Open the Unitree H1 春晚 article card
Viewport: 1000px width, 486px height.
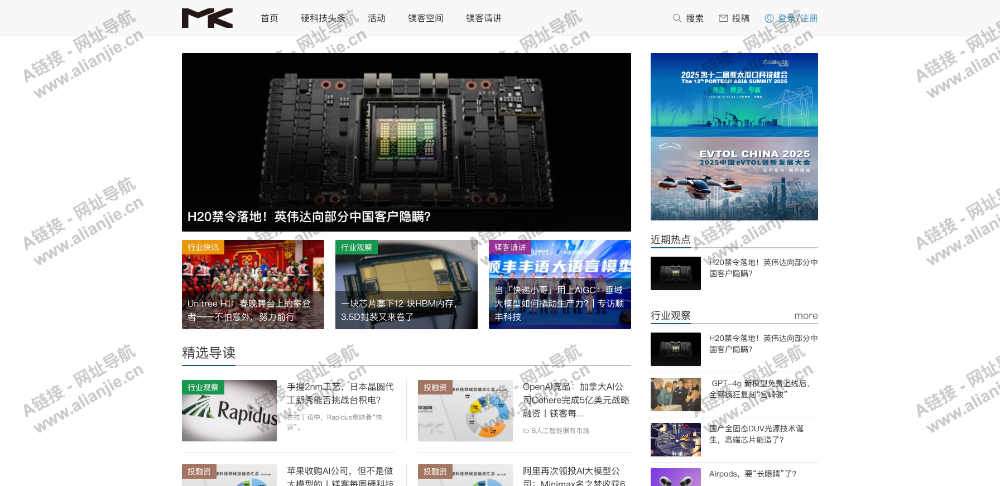pos(253,284)
